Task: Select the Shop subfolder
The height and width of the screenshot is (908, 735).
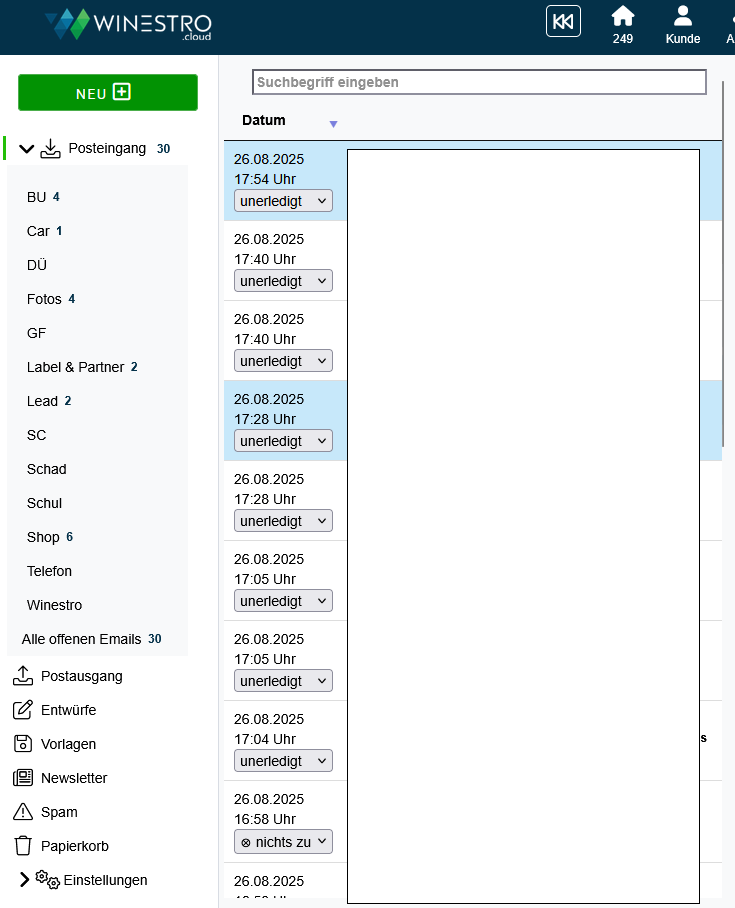Action: pyautogui.click(x=43, y=537)
